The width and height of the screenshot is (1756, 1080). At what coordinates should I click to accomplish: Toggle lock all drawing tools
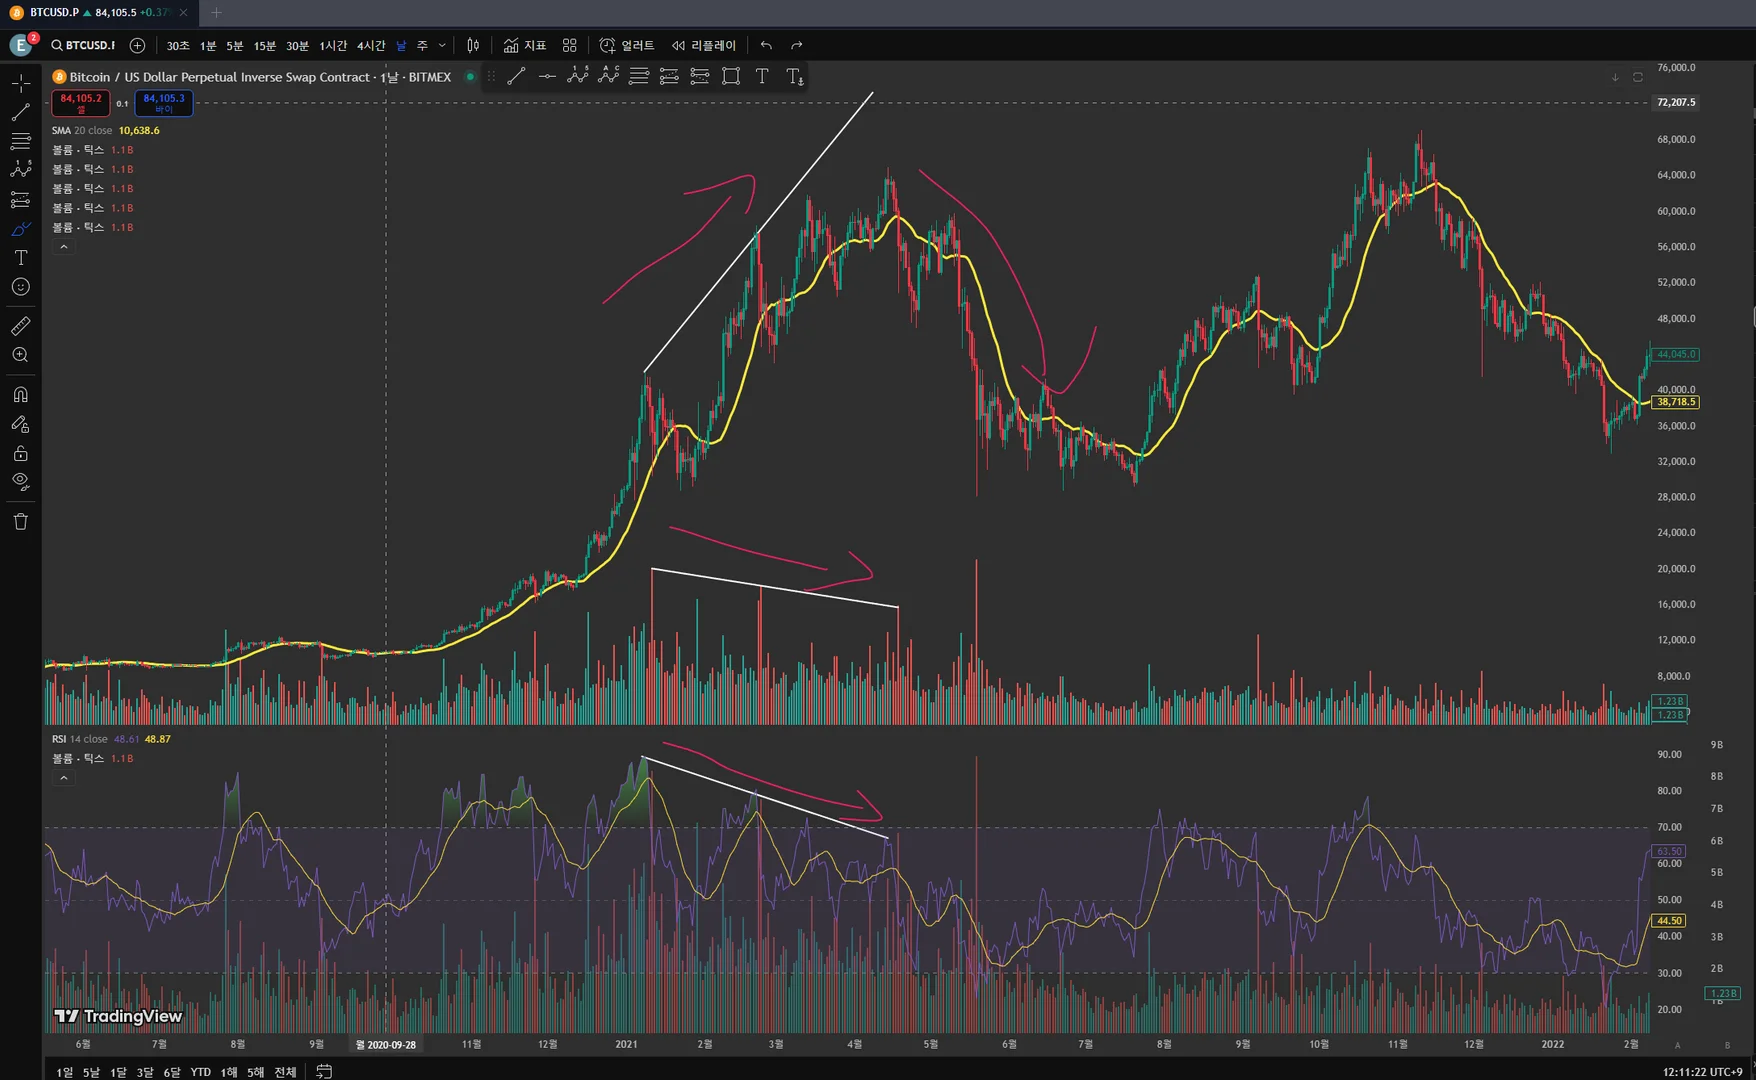[20, 453]
